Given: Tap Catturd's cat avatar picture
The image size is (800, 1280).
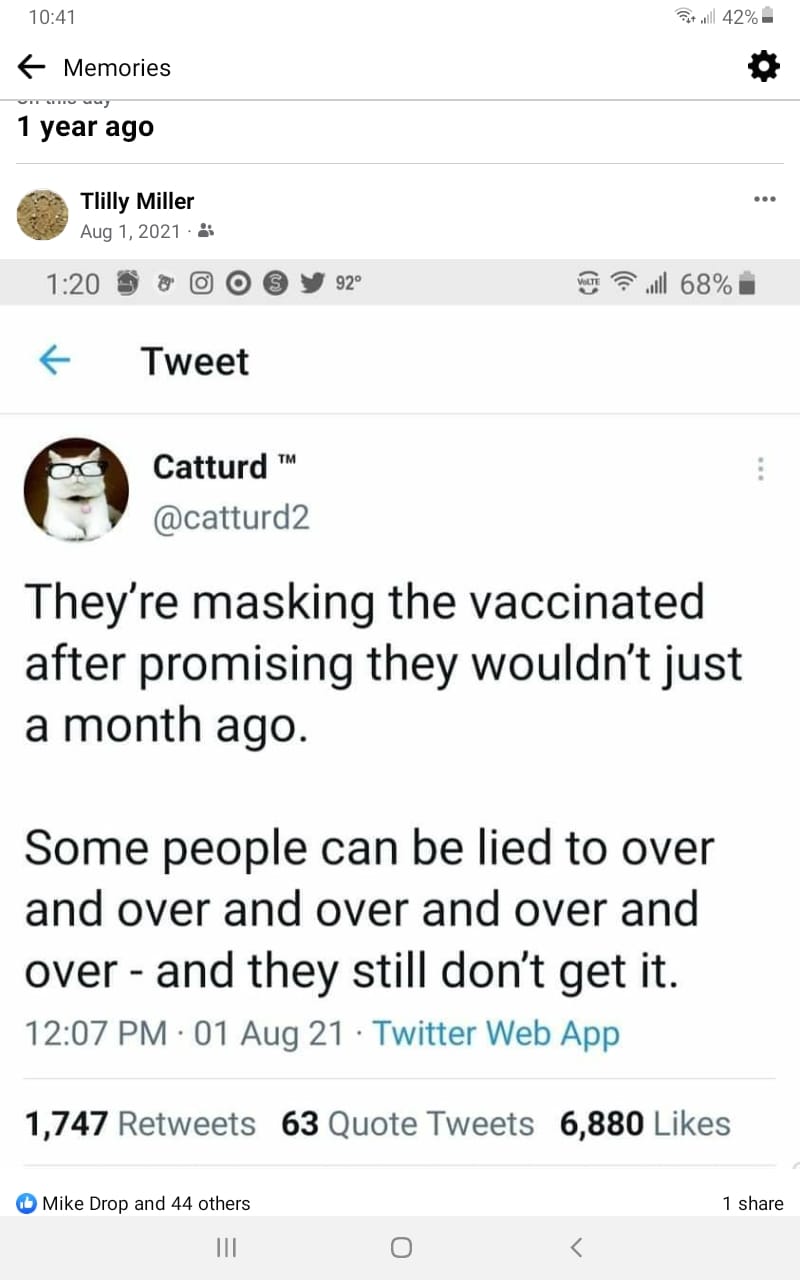Looking at the screenshot, I should click(76, 490).
